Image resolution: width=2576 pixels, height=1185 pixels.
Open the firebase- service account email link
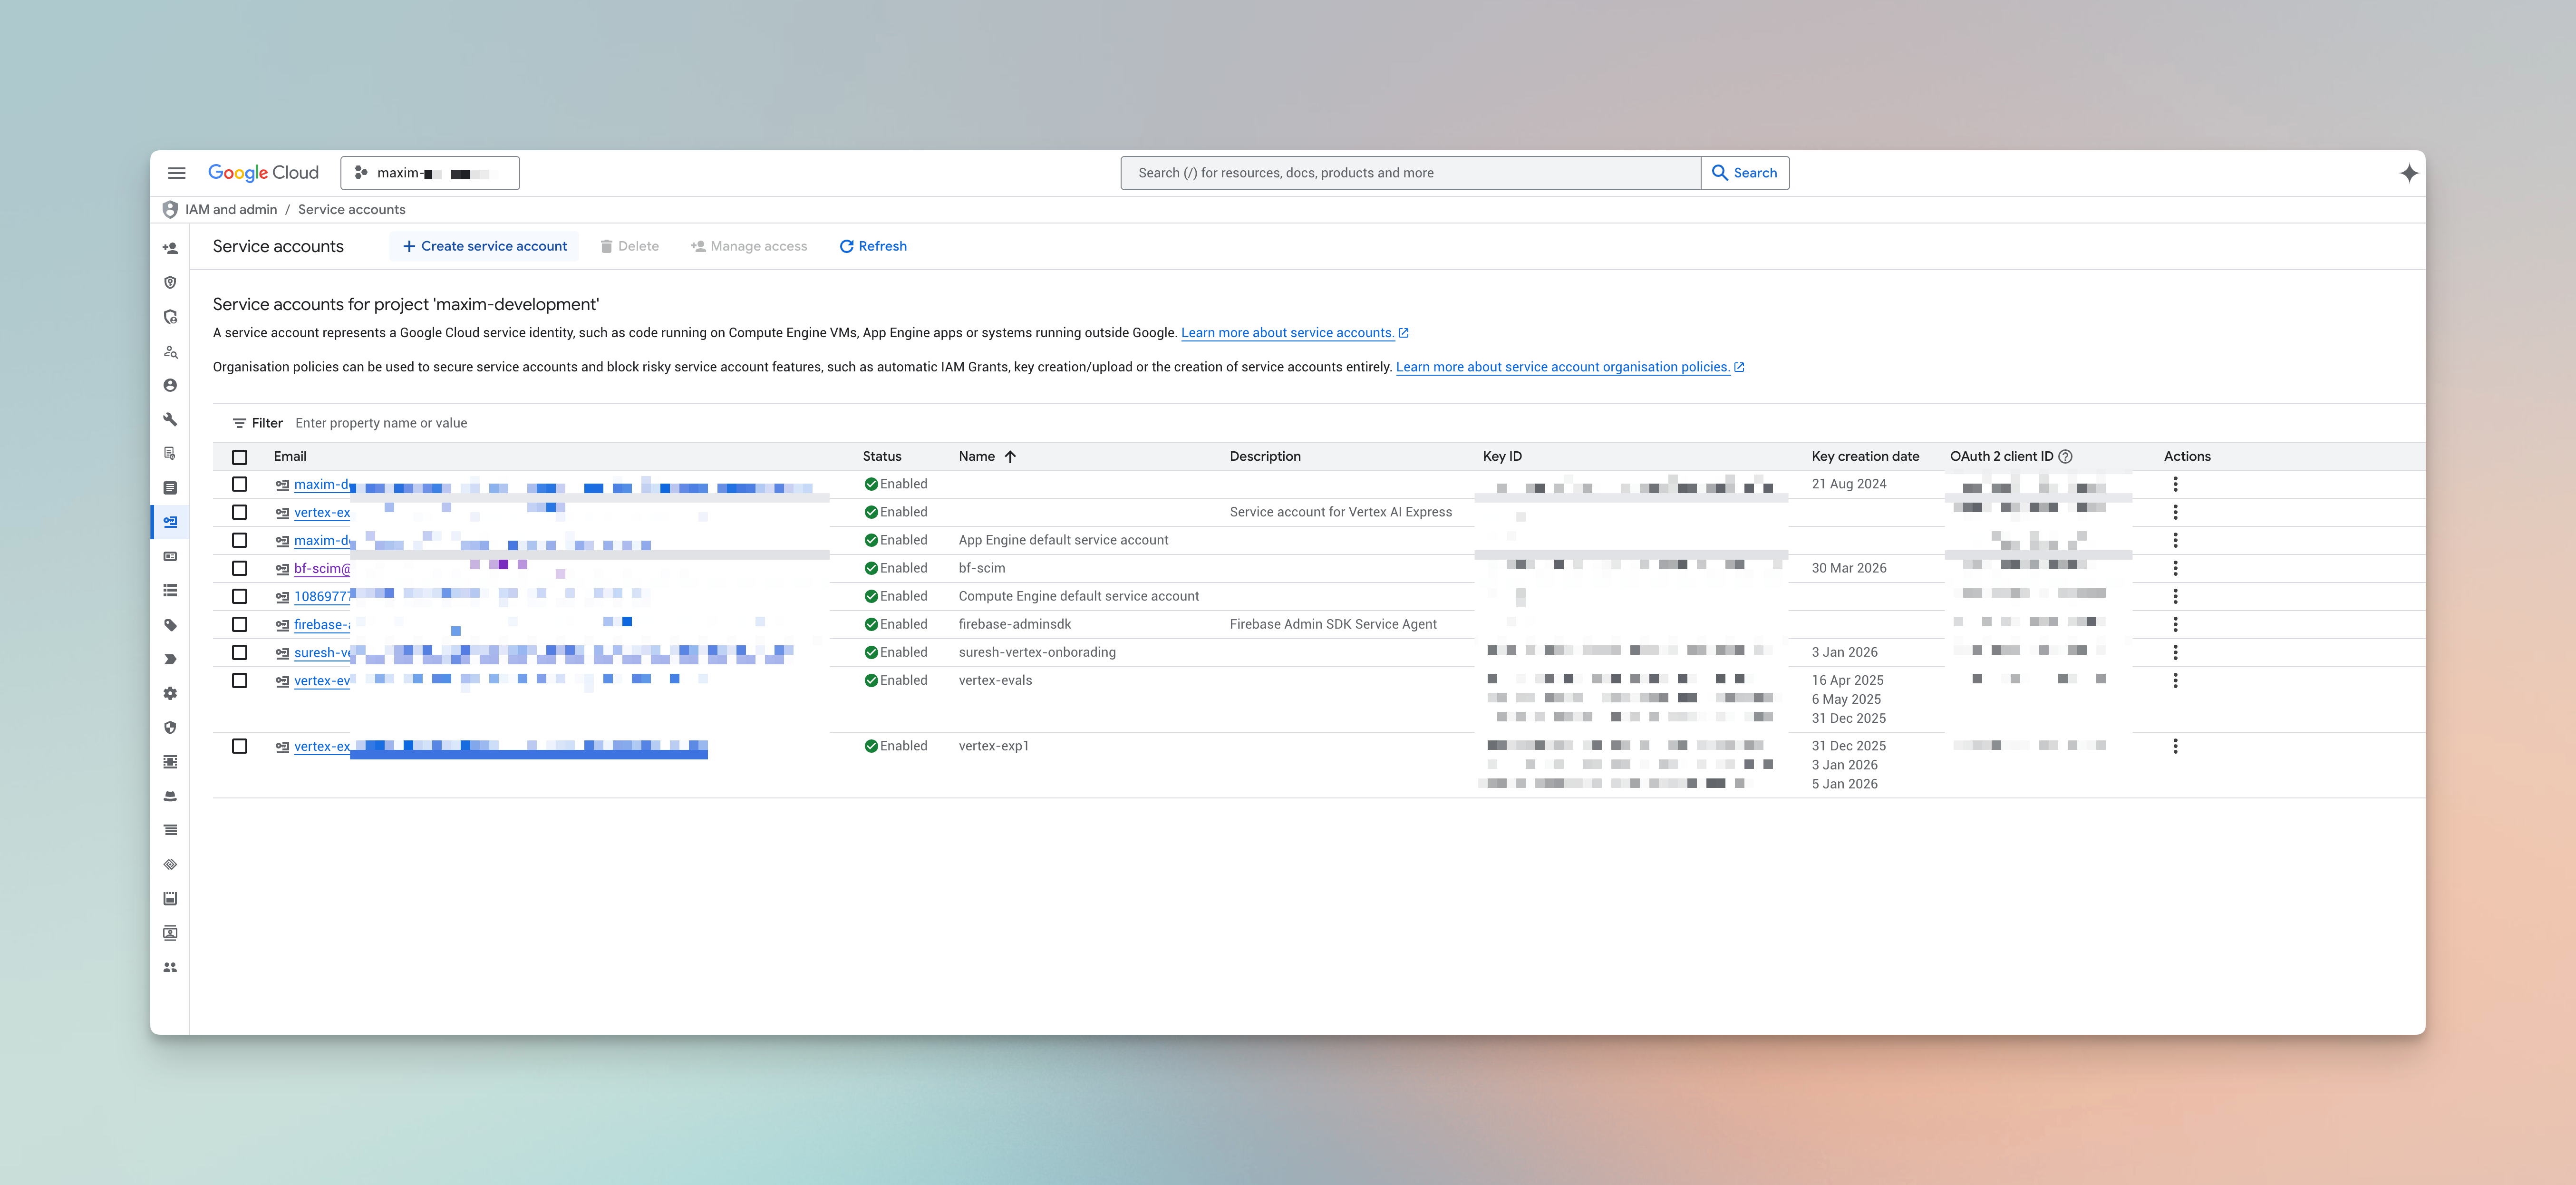(x=322, y=624)
